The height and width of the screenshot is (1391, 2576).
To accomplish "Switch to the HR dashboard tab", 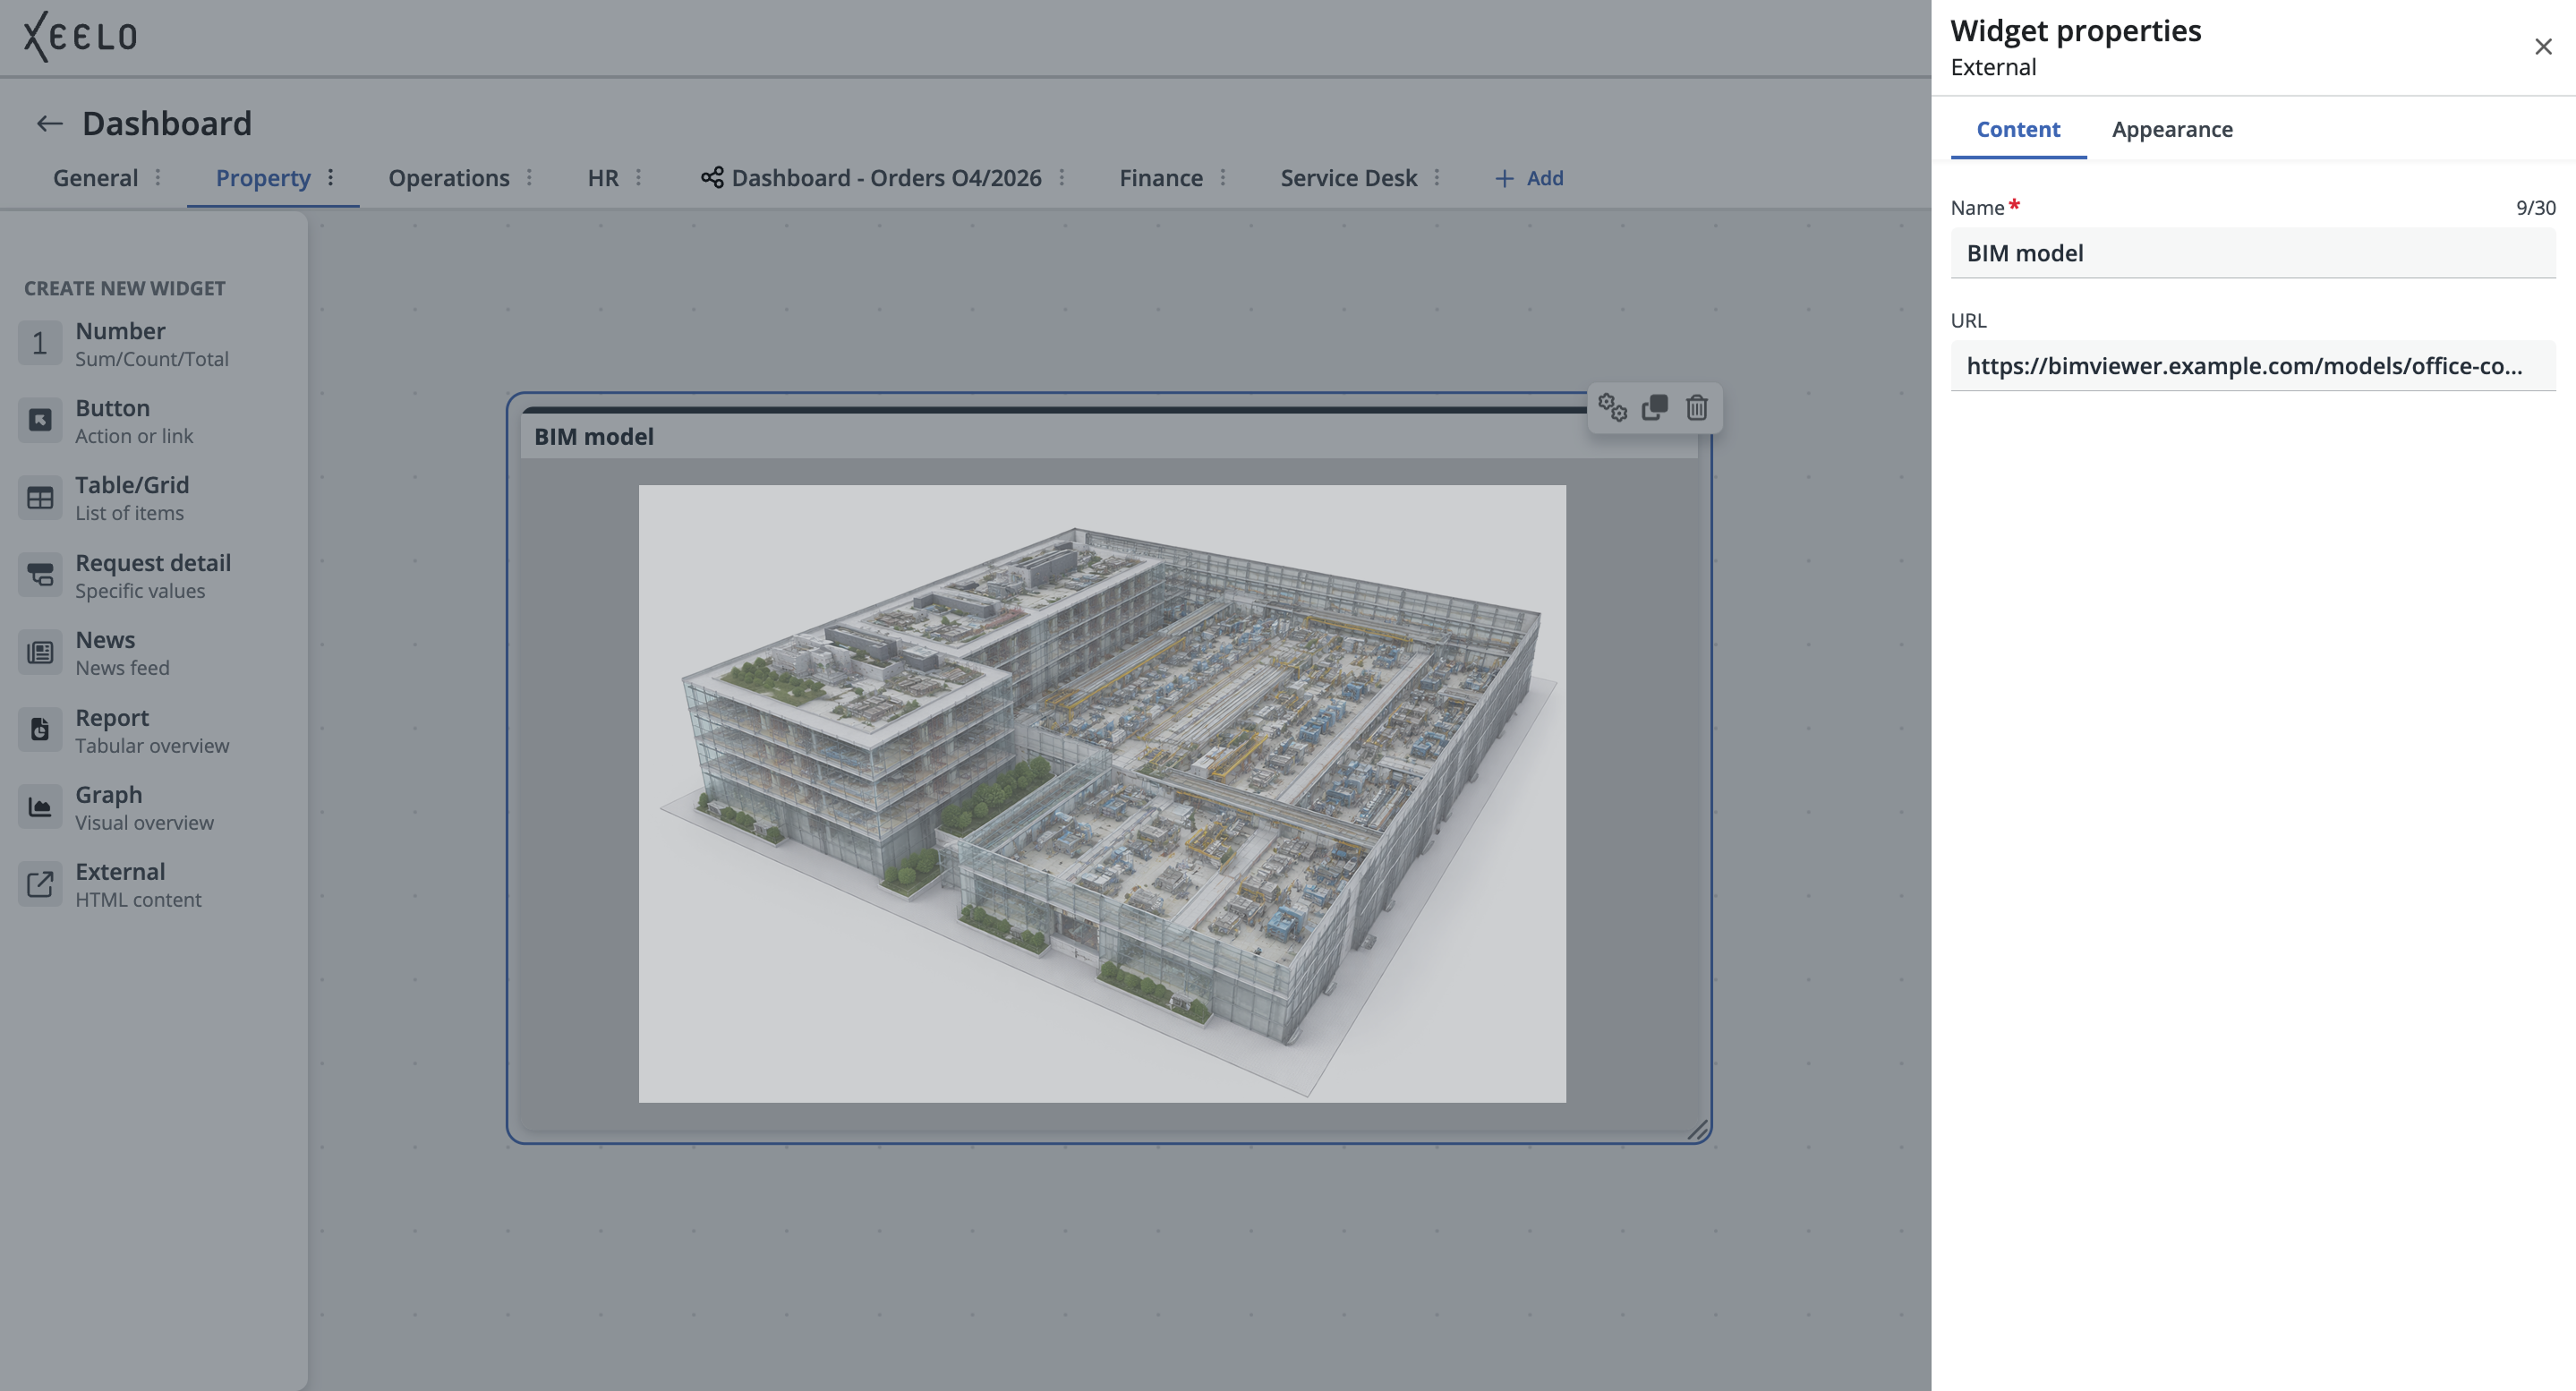I will coord(603,178).
